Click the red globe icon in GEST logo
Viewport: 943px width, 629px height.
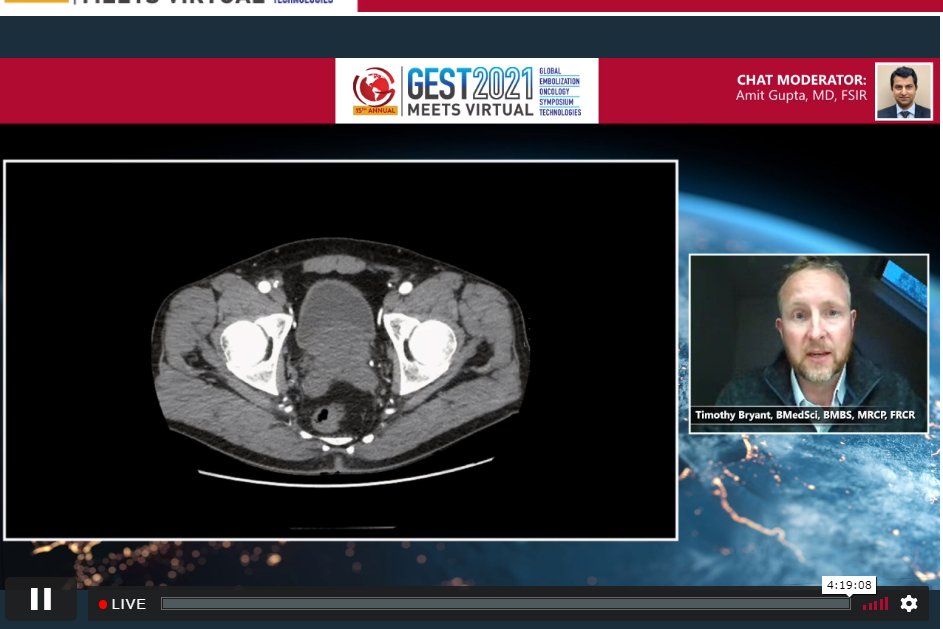coord(374,88)
